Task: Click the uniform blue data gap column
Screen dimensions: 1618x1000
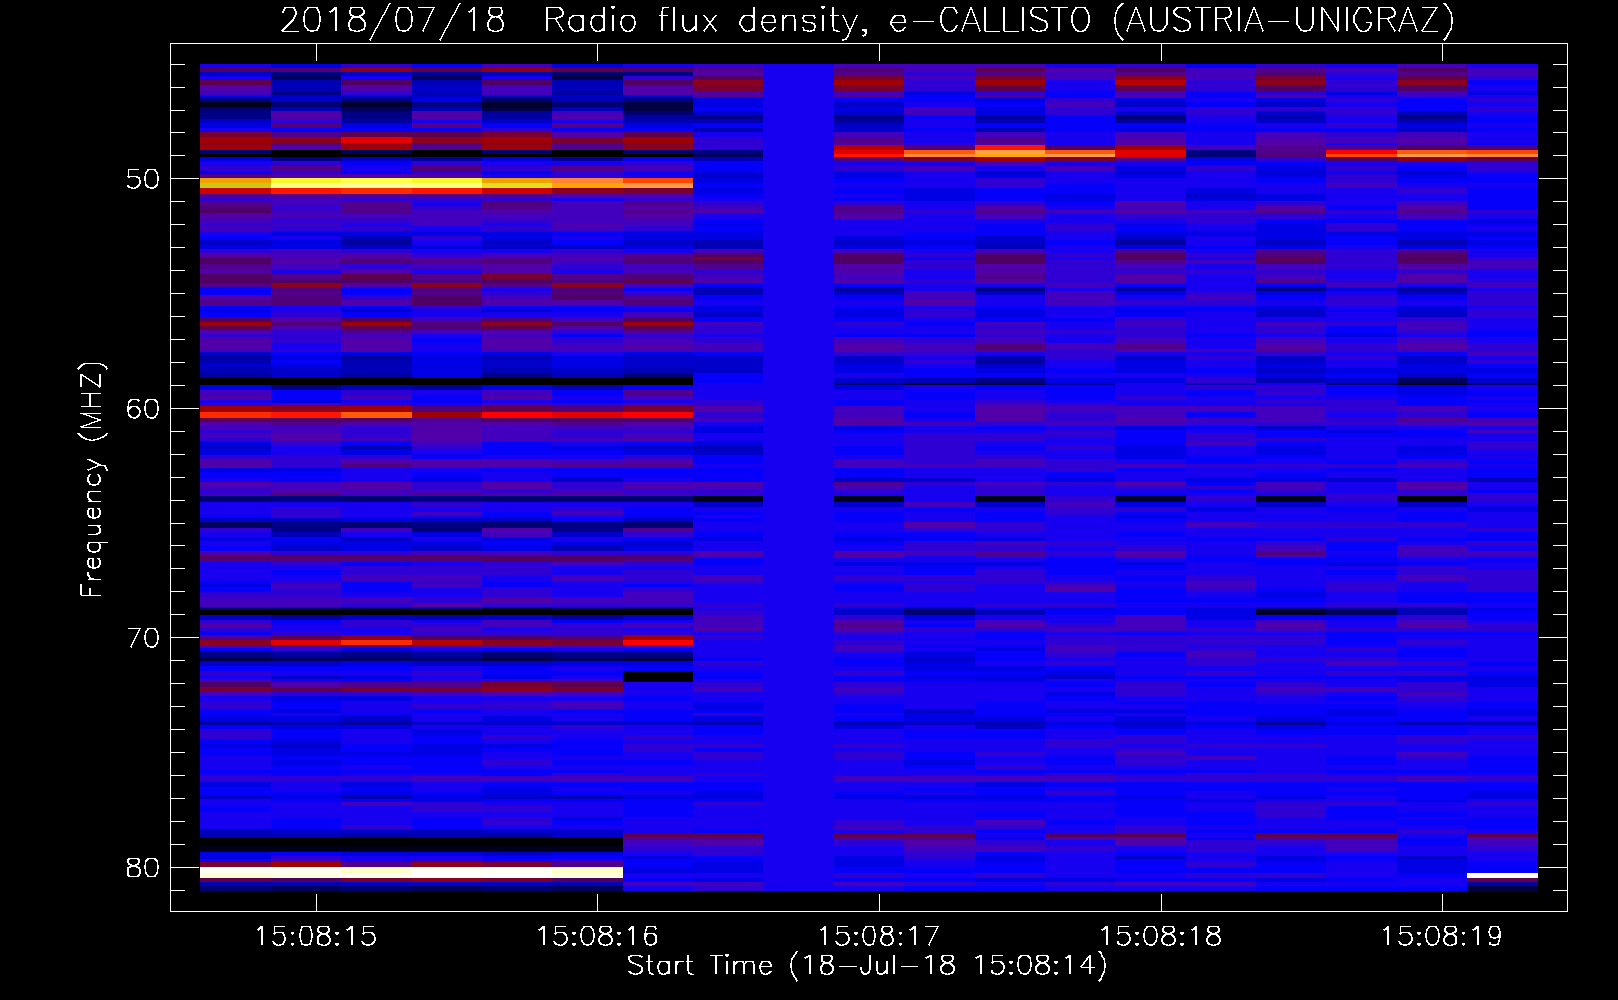Action: point(798,477)
